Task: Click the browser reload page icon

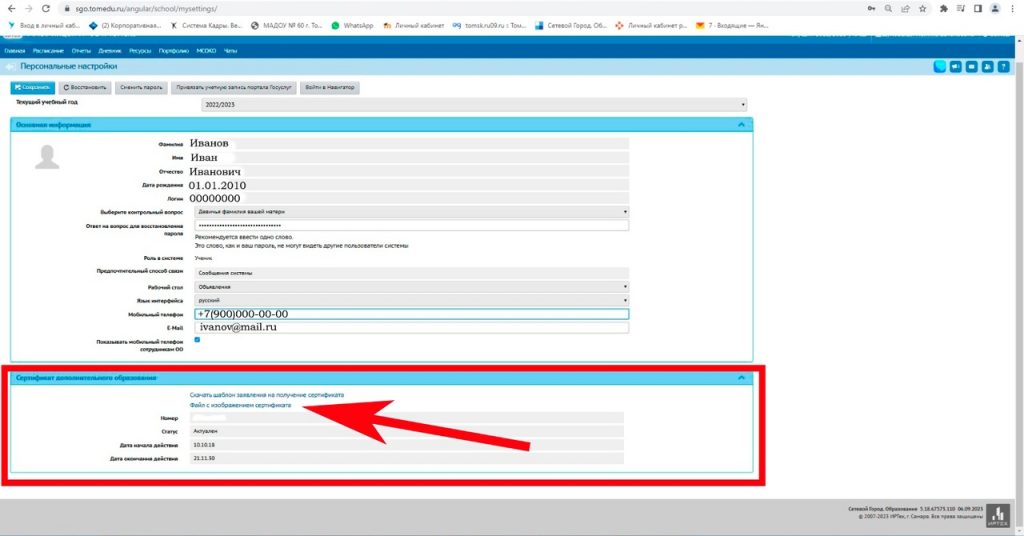Action: (46, 8)
